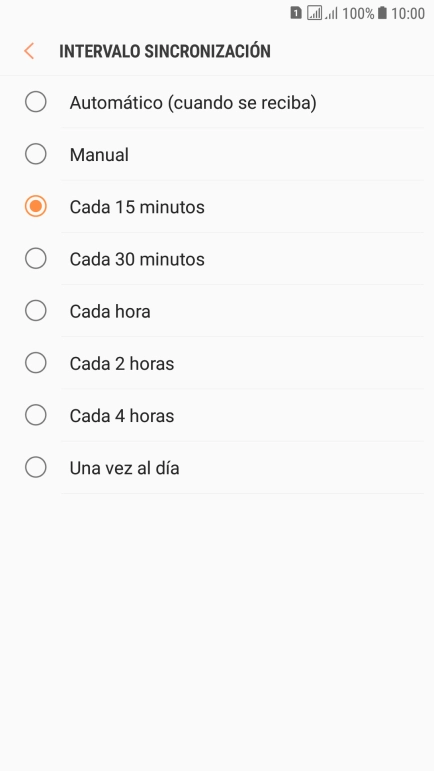The height and width of the screenshot is (771, 434).
Task: Select the Cada 2 horas radio button
Action: point(36,362)
